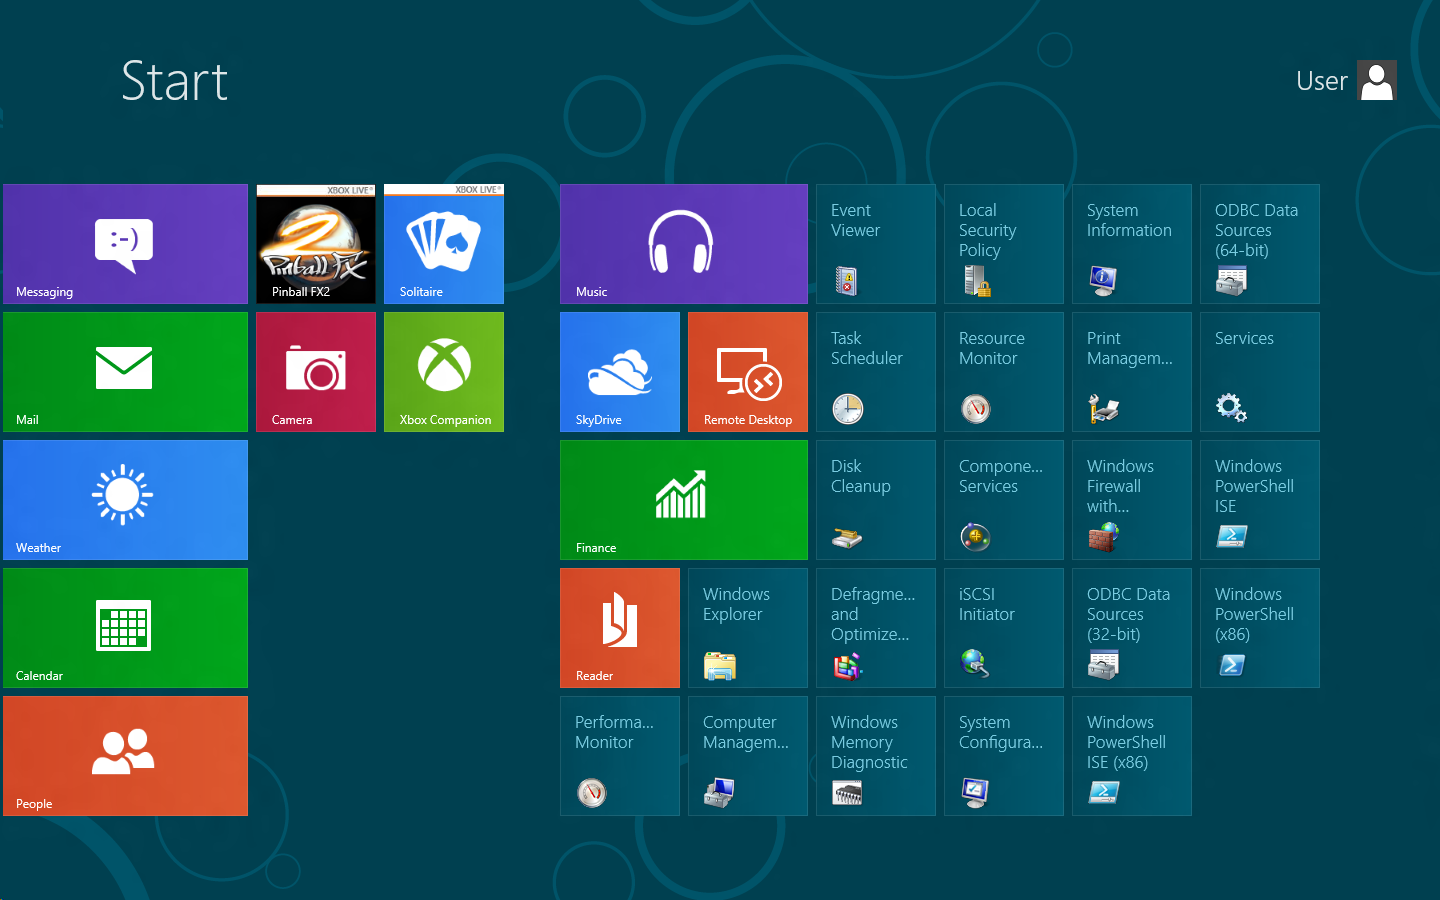
Task: Launch the Remote Desktop tile
Action: pos(748,372)
